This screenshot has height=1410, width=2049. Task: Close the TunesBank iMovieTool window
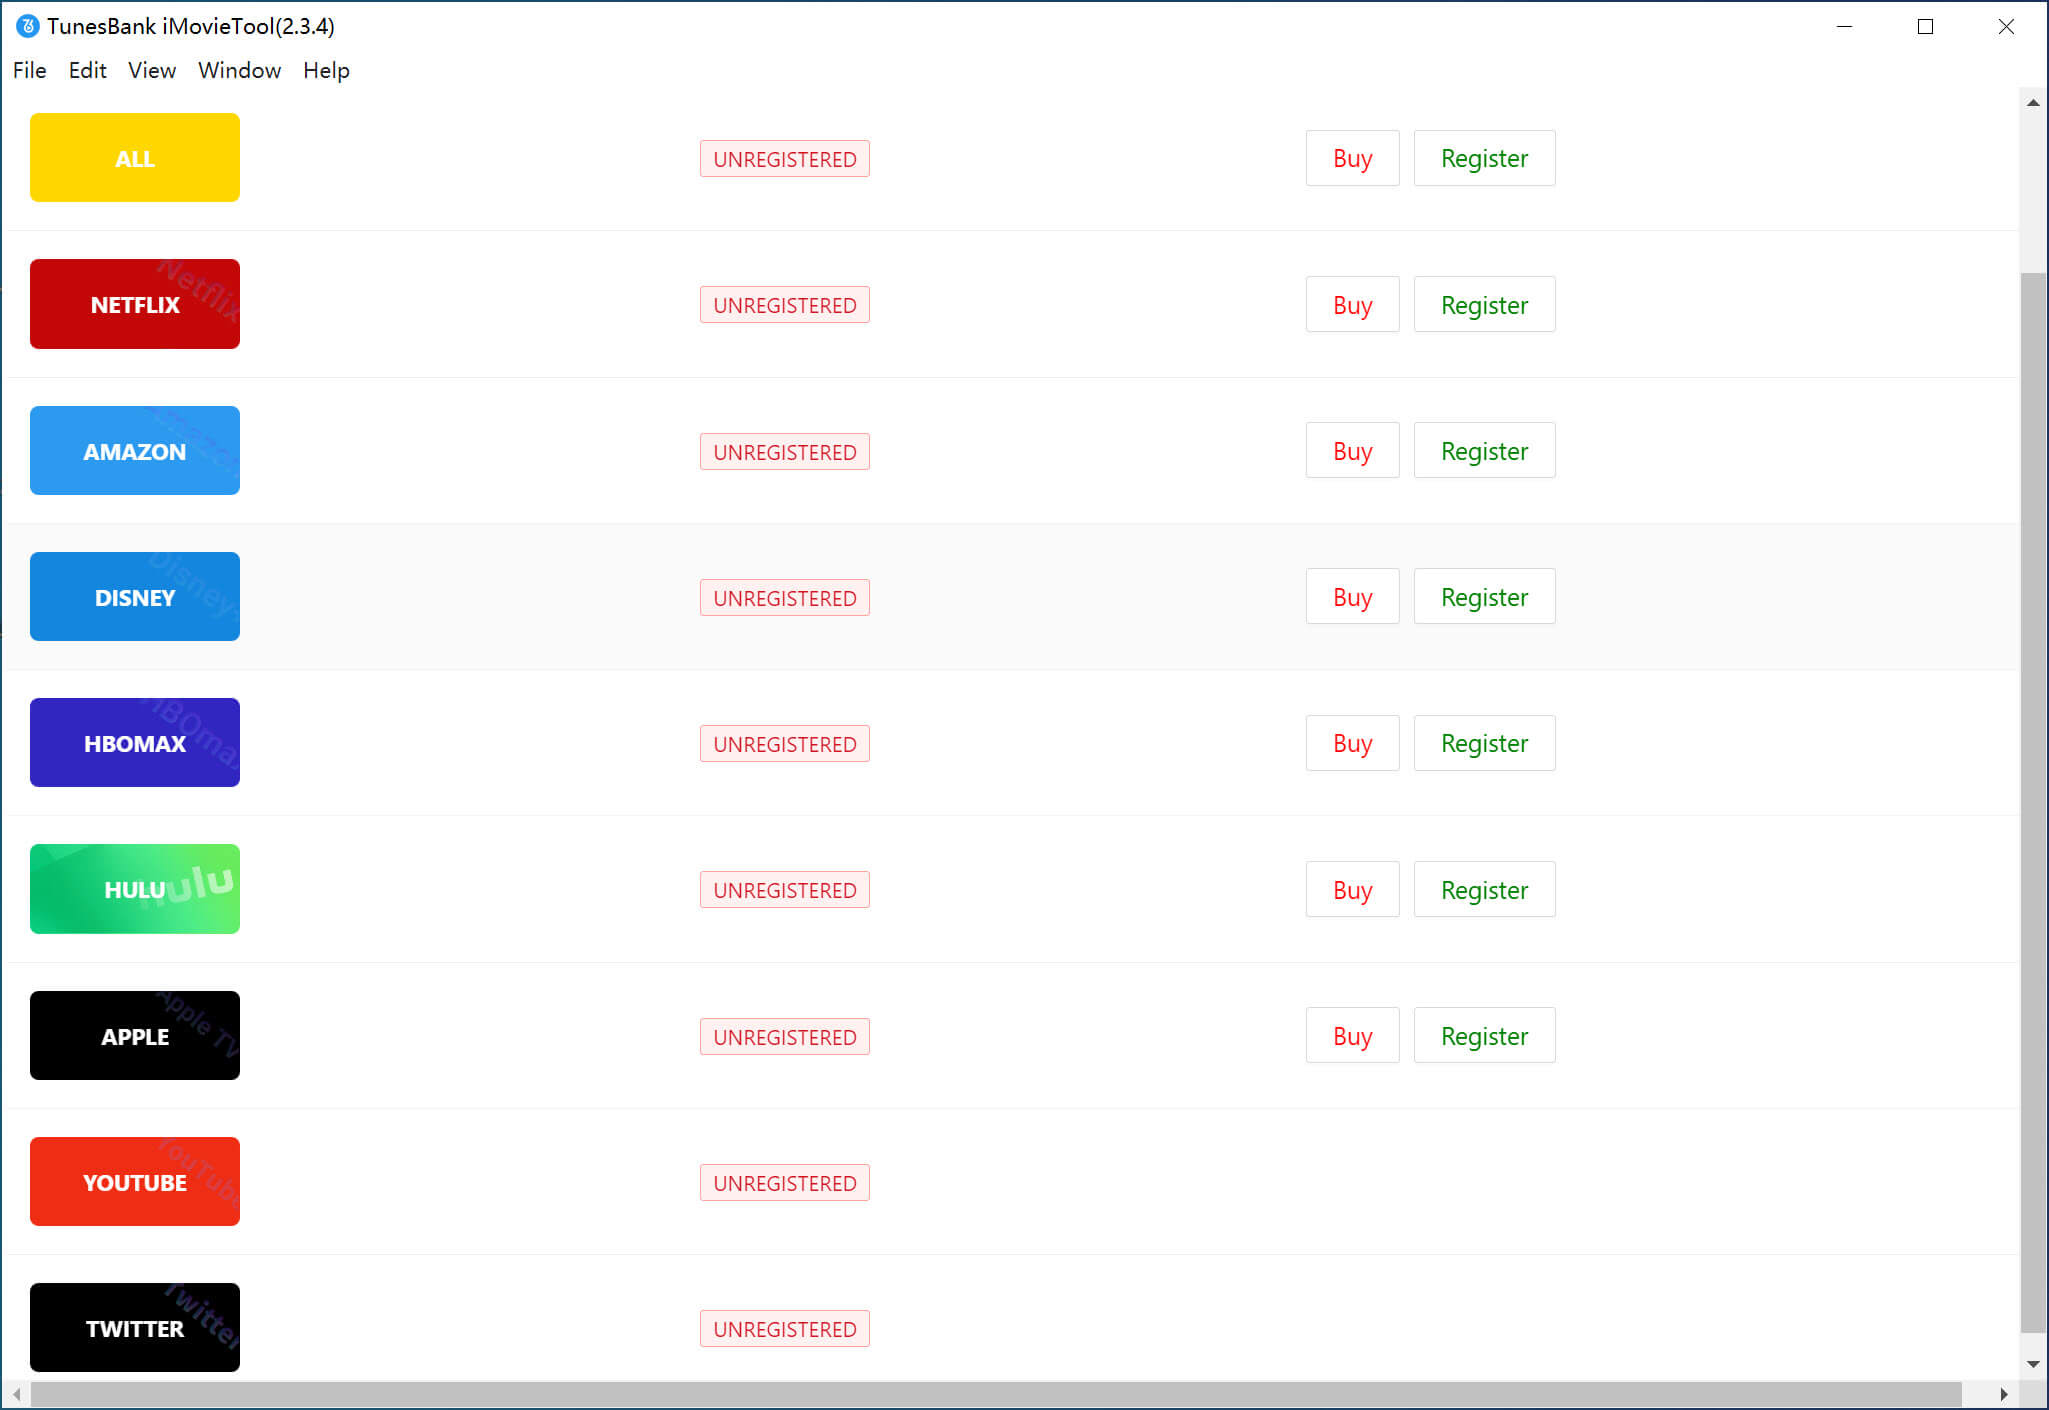(x=2006, y=26)
